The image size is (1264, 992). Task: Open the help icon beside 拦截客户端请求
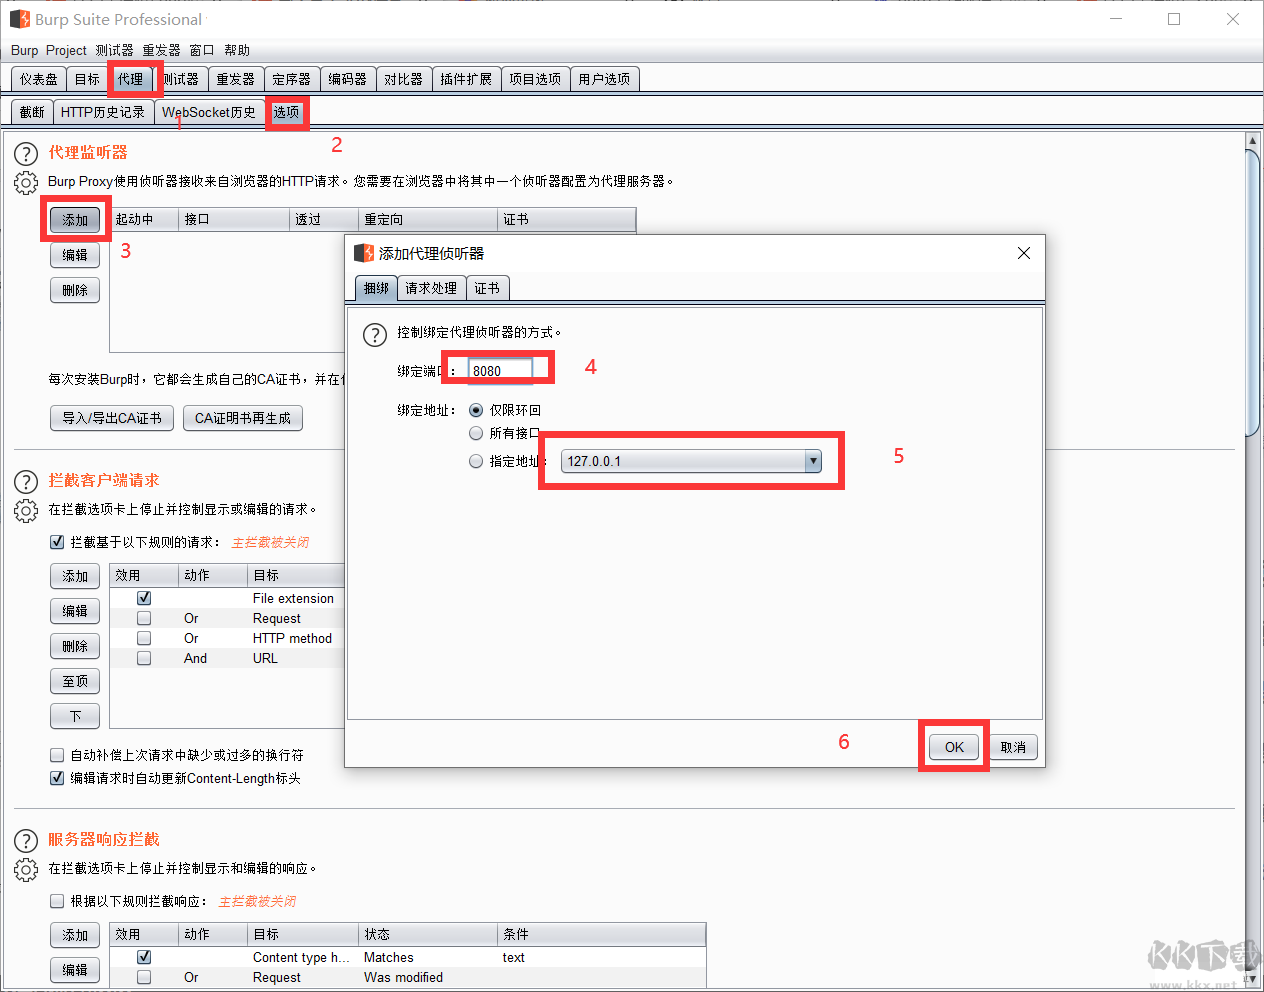[25, 481]
